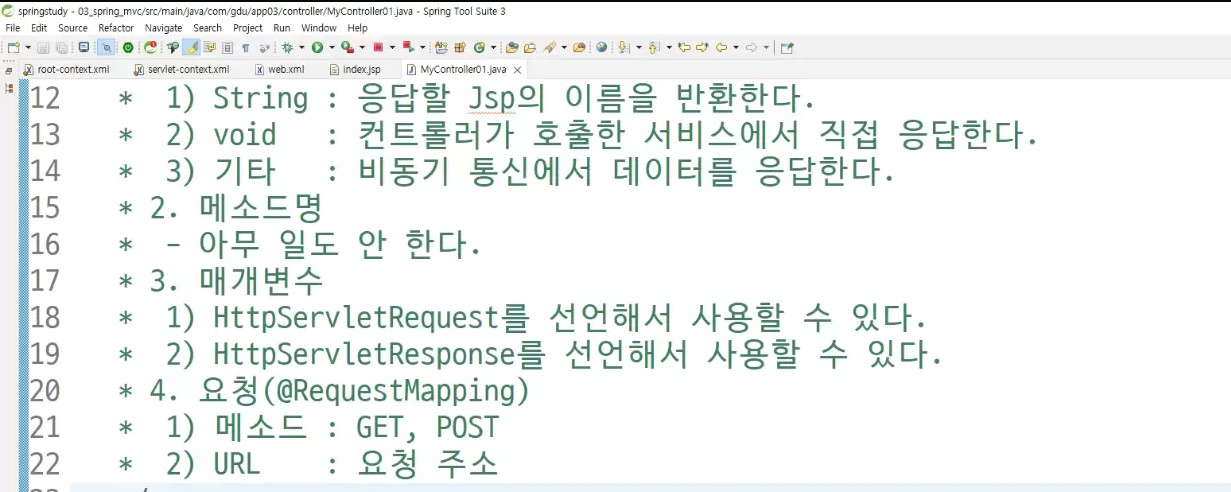This screenshot has width=1231, height=492.
Task: Open the web browser globe icon
Action: coord(601,47)
